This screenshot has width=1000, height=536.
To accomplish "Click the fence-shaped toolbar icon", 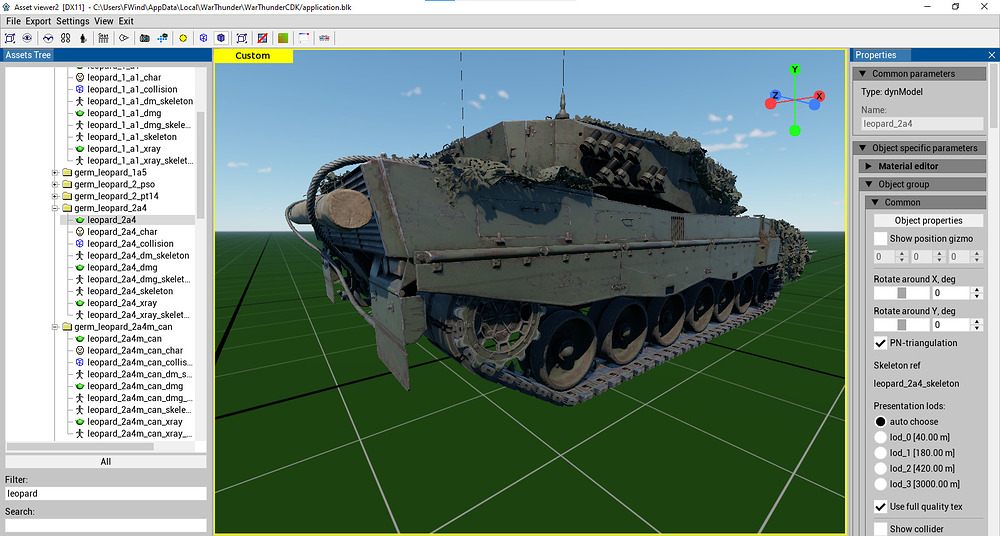I will tap(103, 38).
